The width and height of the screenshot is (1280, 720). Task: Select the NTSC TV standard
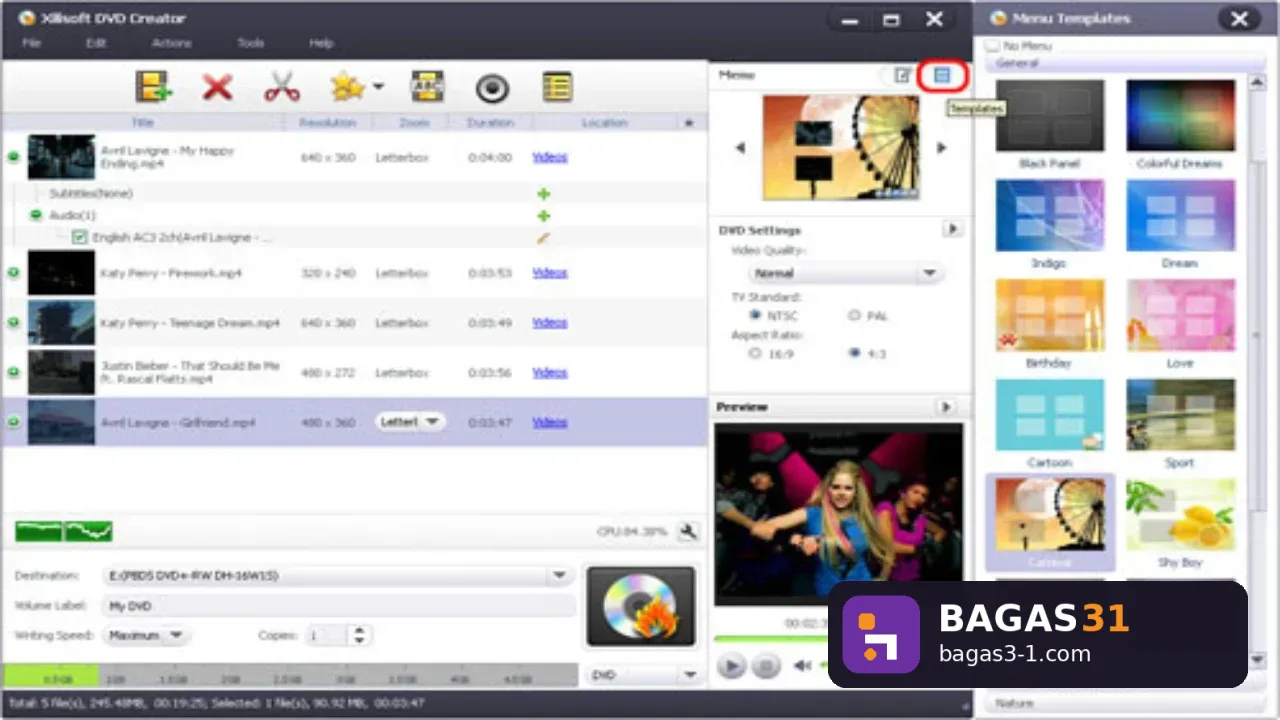tap(755, 315)
